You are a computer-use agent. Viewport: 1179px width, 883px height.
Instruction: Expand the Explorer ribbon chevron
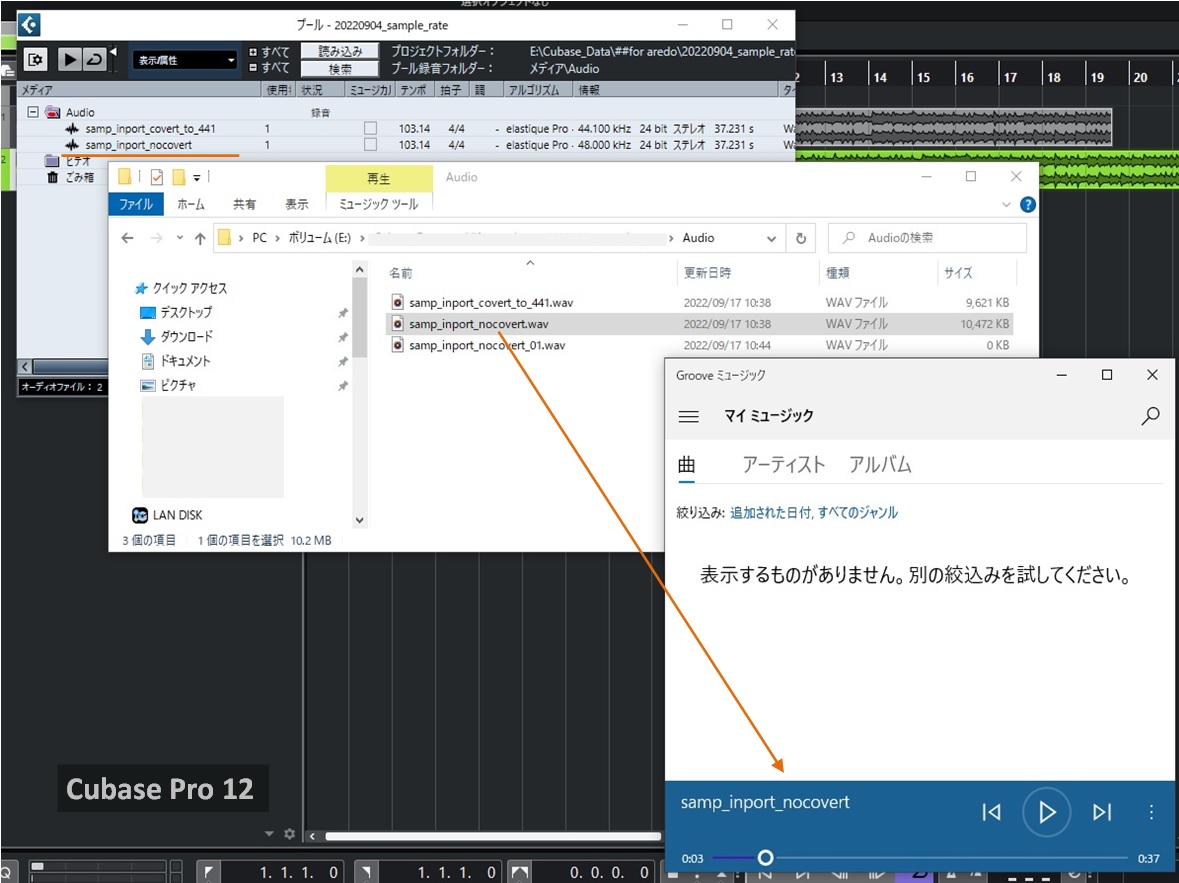[x=1006, y=205]
